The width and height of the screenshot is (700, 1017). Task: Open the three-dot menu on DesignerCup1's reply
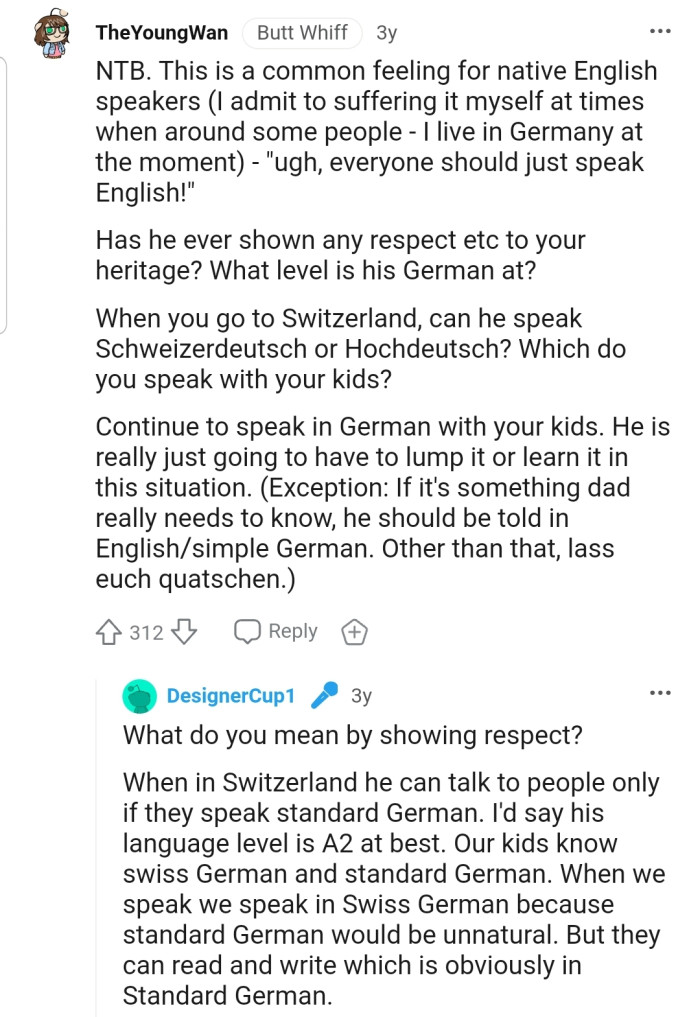pyautogui.click(x=660, y=693)
